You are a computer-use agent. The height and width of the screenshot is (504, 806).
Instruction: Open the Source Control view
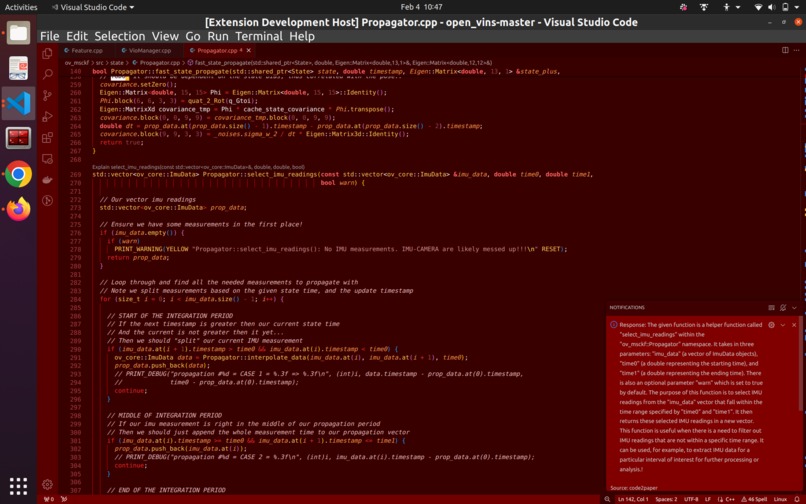(x=47, y=96)
